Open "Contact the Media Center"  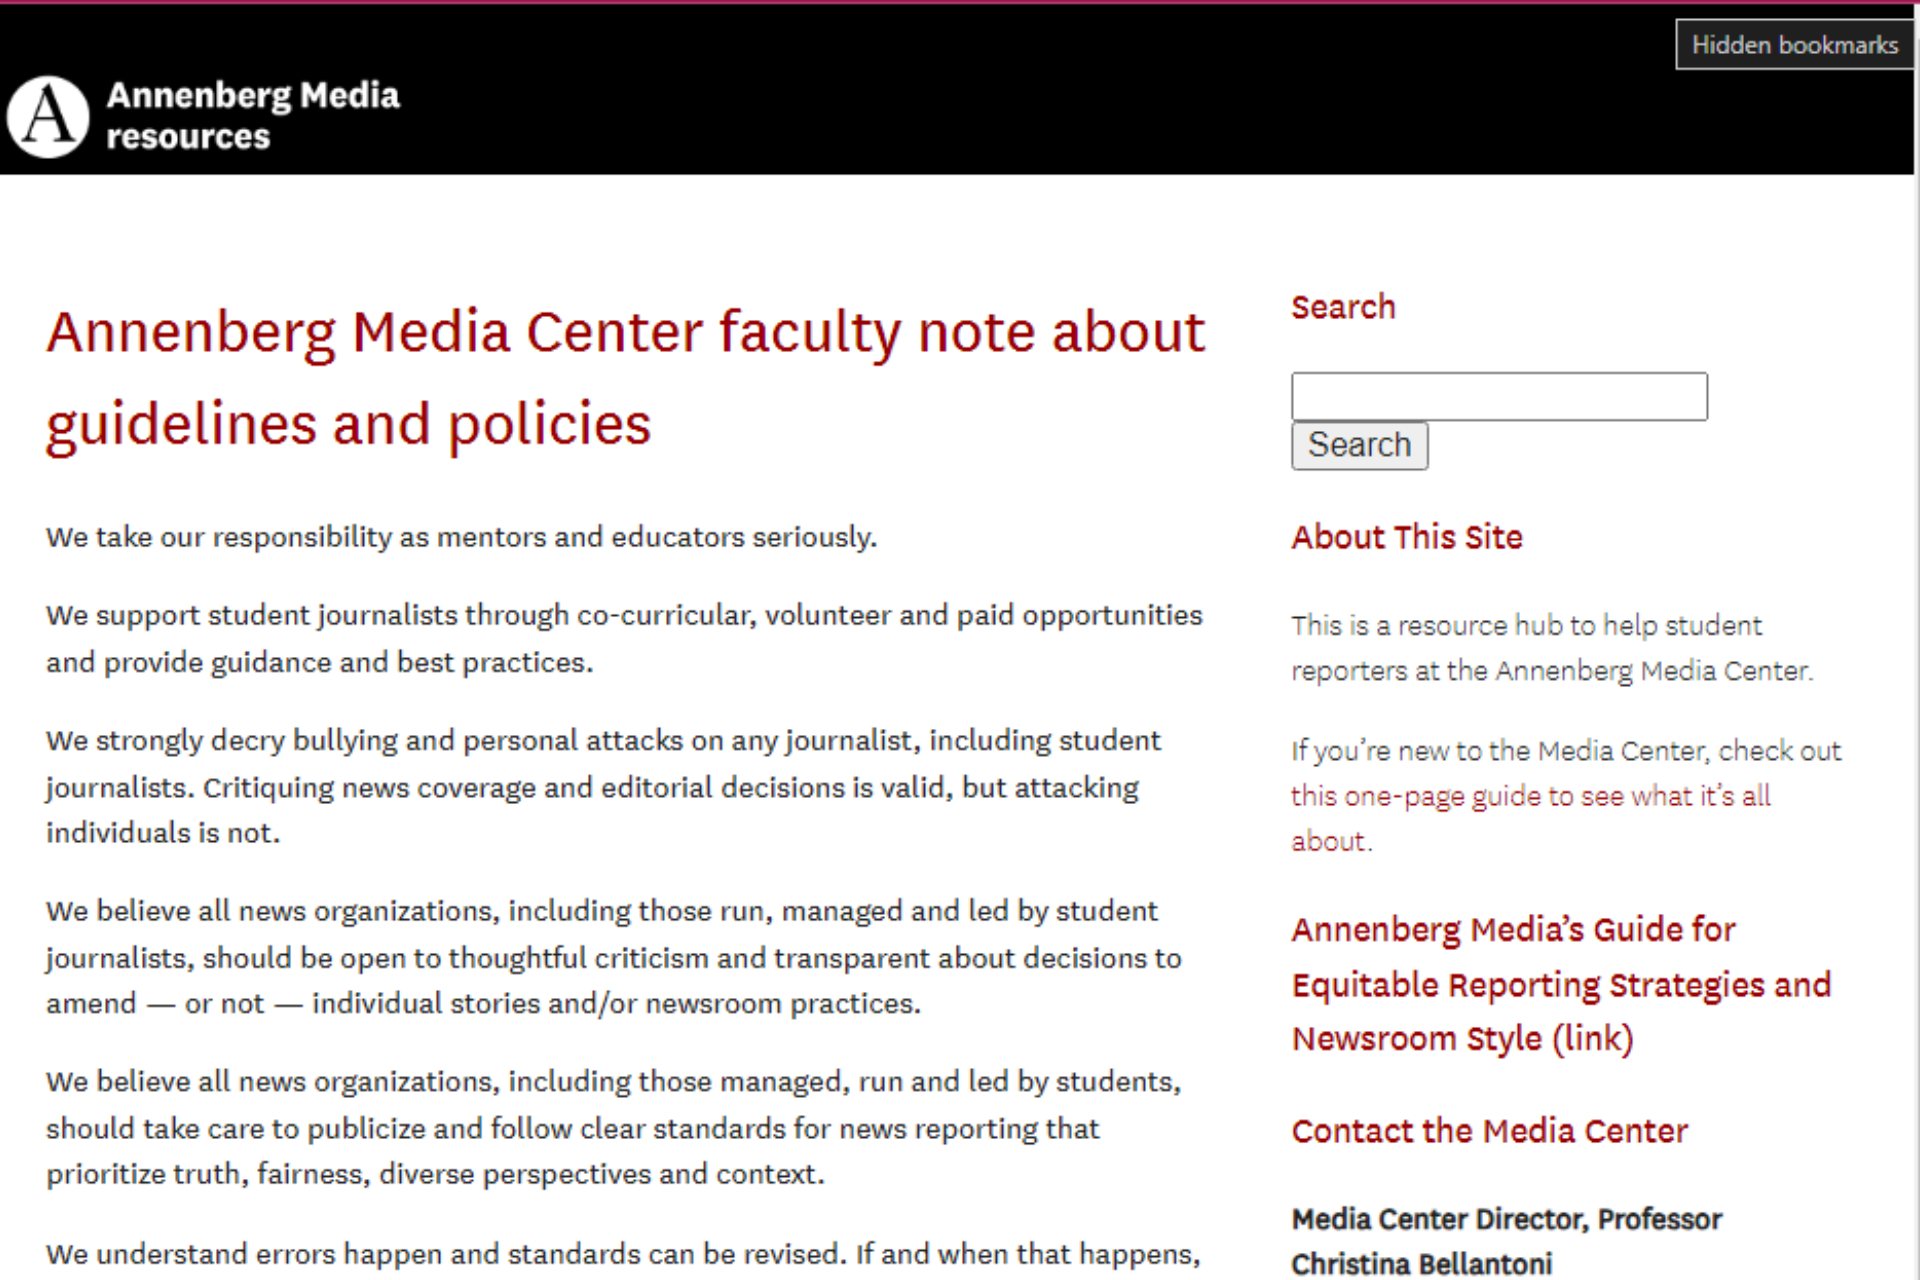[1489, 1131]
